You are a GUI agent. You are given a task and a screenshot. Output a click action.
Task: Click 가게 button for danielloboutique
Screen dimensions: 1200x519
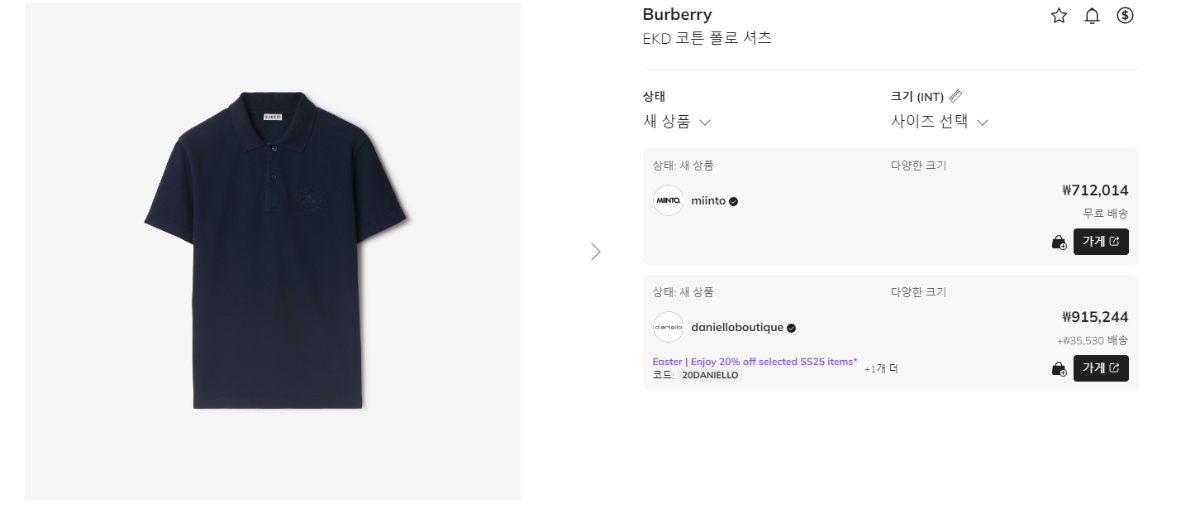[x=1100, y=369]
